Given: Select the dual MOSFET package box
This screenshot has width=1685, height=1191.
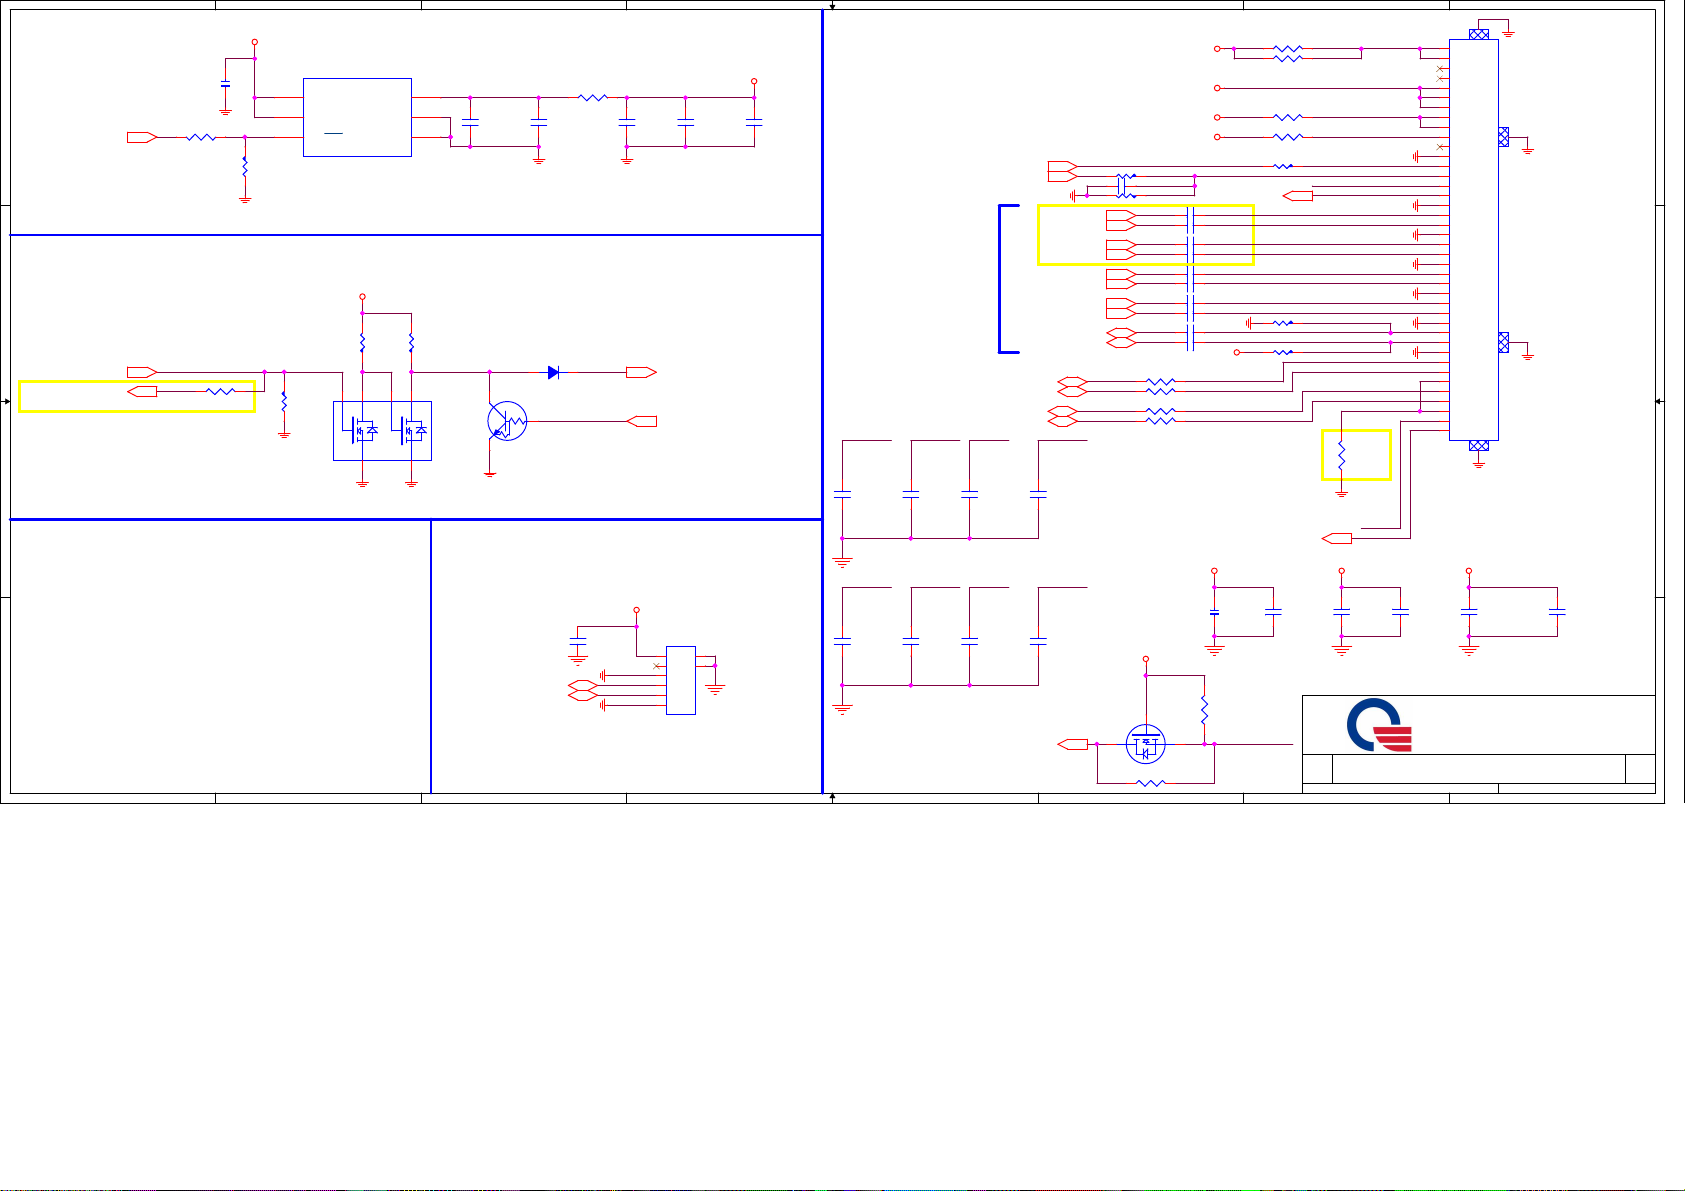Looking at the screenshot, I should tap(382, 431).
